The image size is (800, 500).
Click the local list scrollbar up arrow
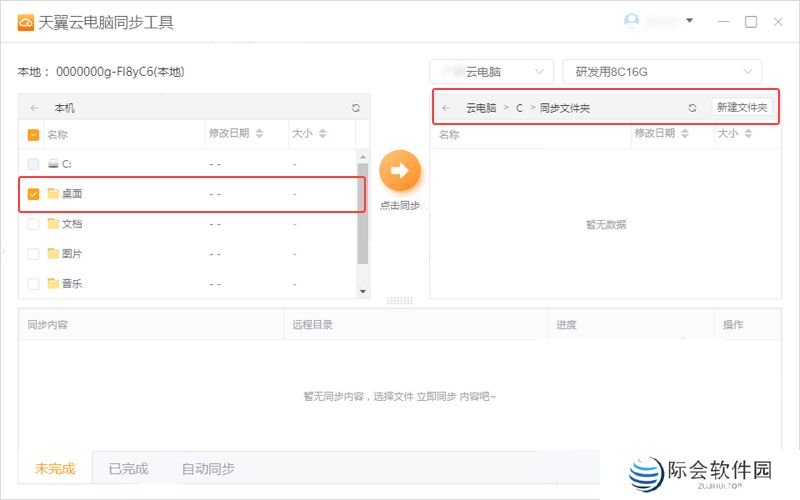pos(363,157)
